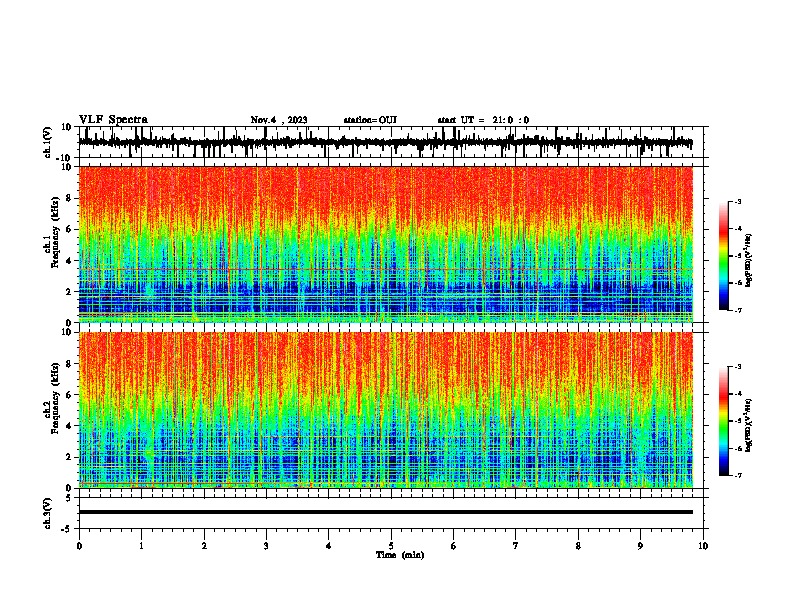Click the 5 tick label on ch.3(V) axis

[x=70, y=497]
